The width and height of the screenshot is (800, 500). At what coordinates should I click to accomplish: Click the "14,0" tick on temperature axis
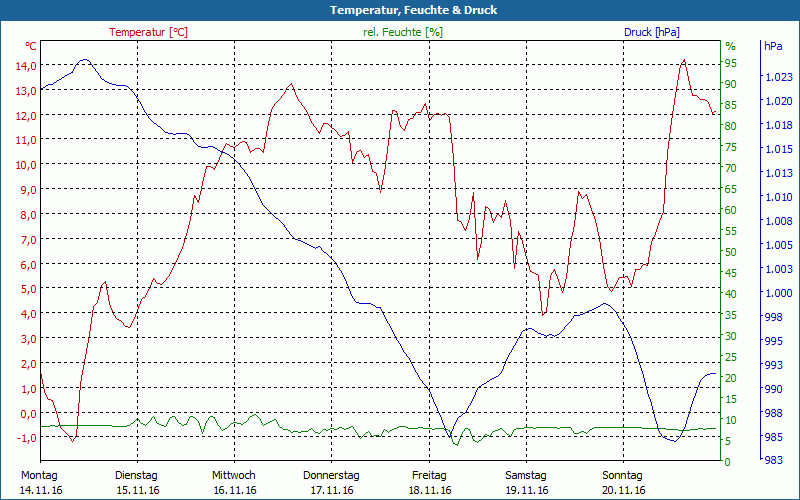pyautogui.click(x=24, y=65)
